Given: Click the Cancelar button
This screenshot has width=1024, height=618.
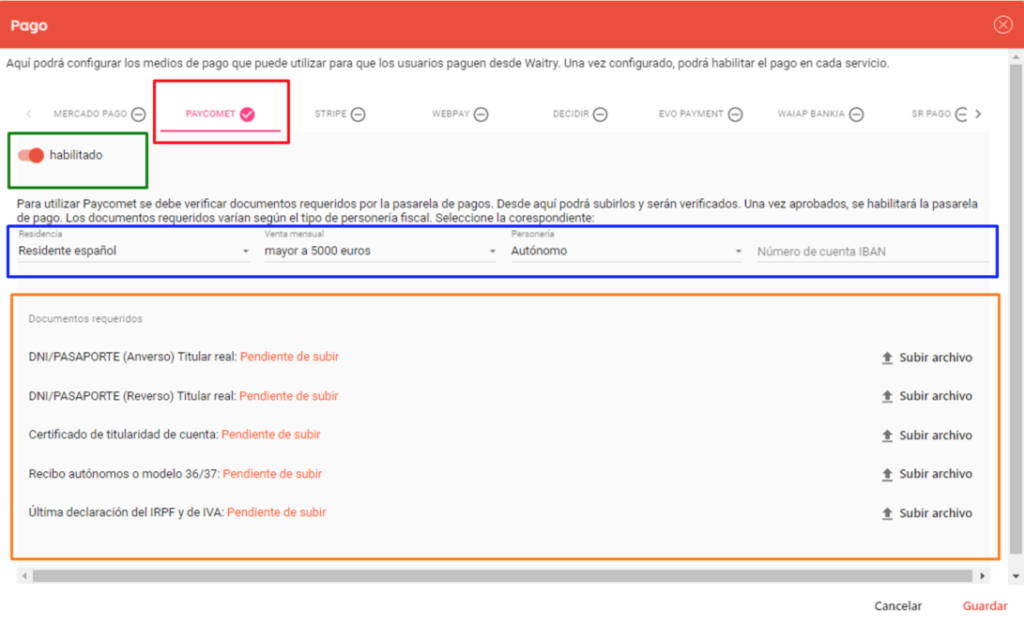Looking at the screenshot, I should coord(898,606).
